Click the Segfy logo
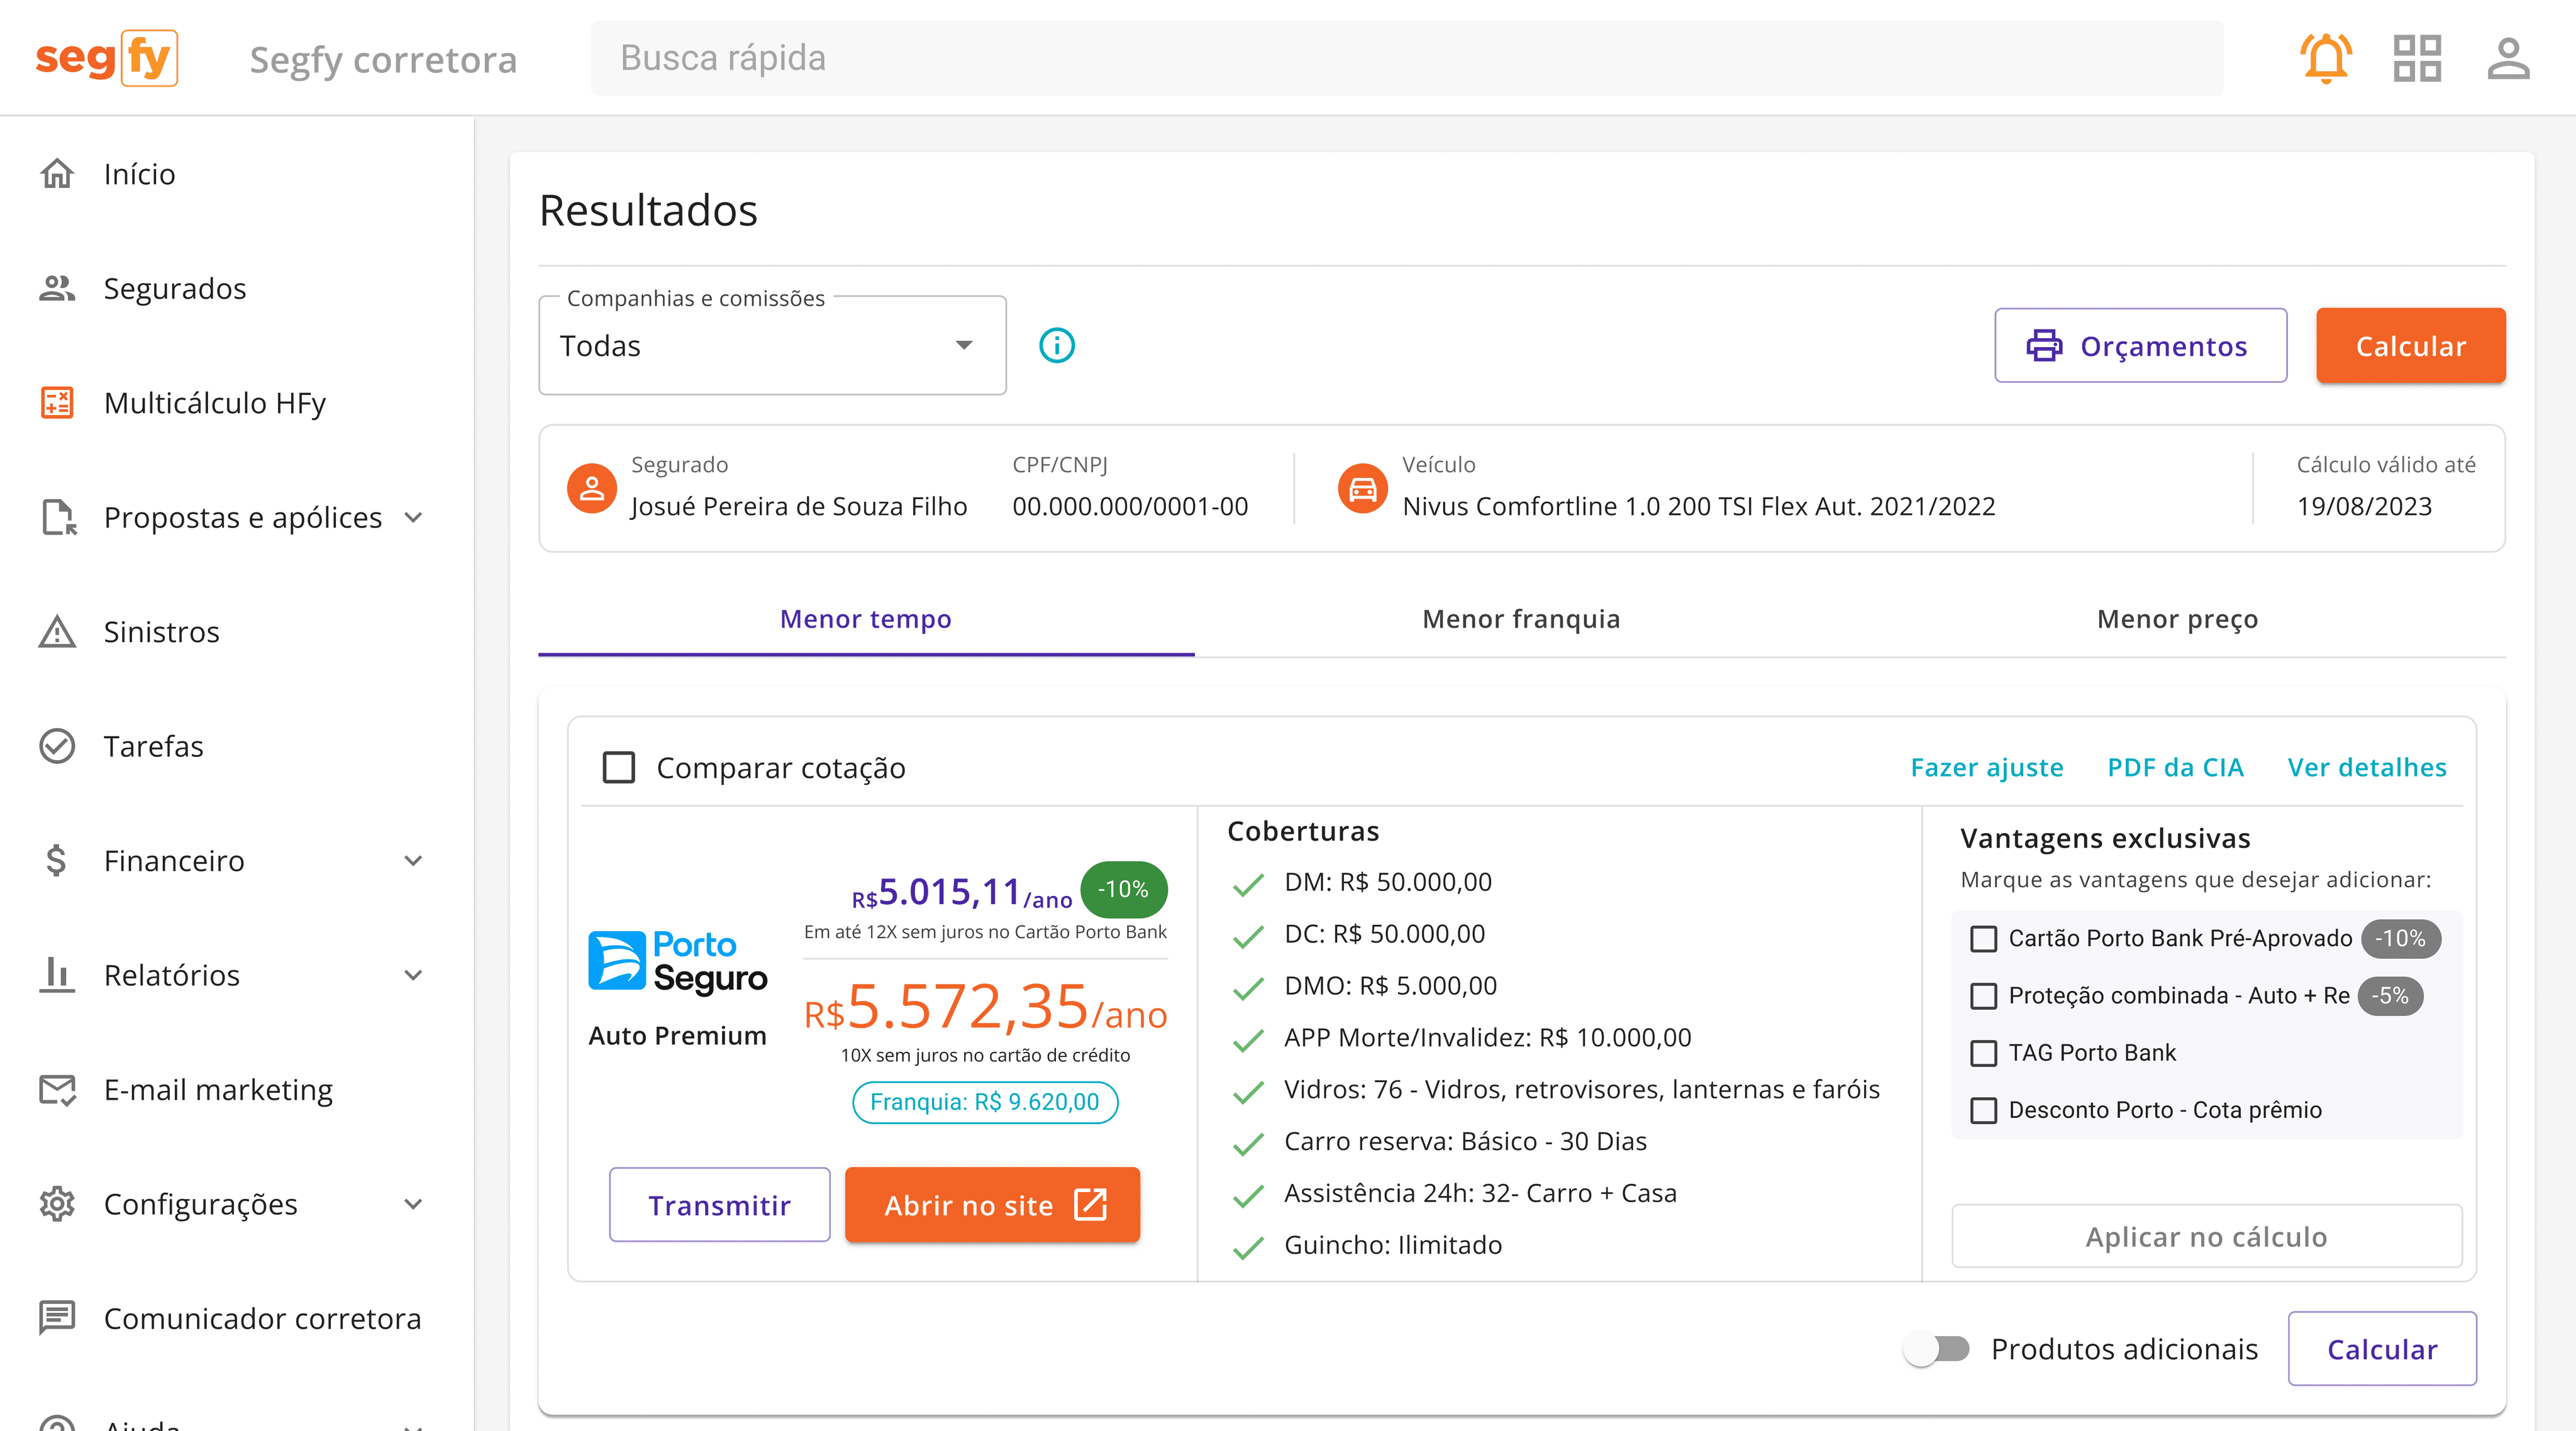 pyautogui.click(x=107, y=58)
